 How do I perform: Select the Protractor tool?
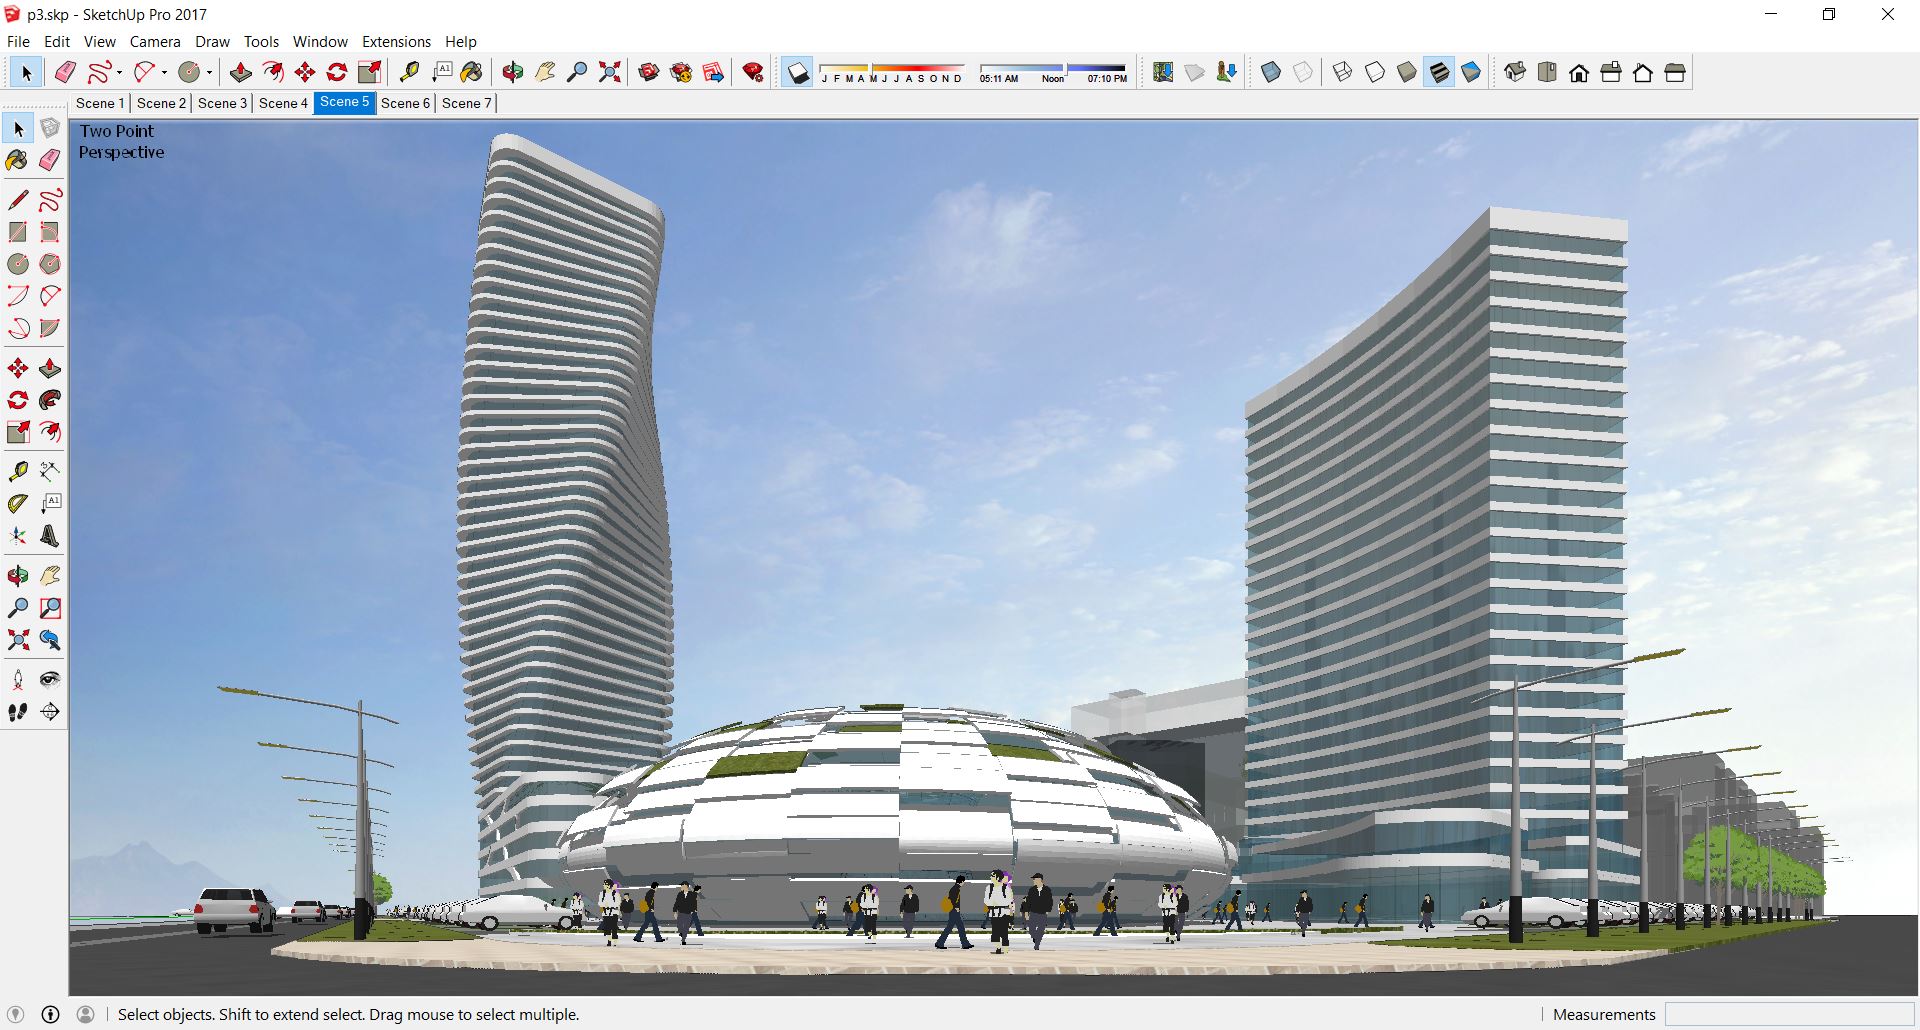pyautogui.click(x=18, y=503)
